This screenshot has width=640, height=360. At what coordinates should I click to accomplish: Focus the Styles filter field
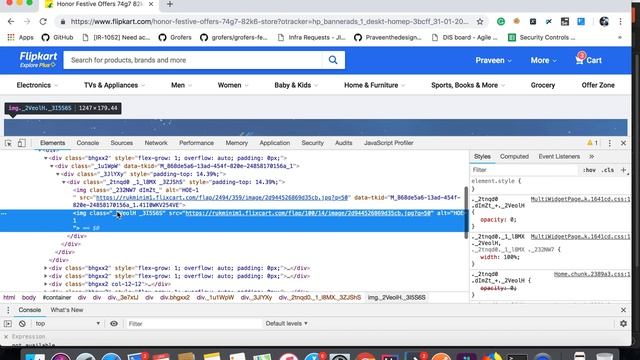(x=524, y=170)
